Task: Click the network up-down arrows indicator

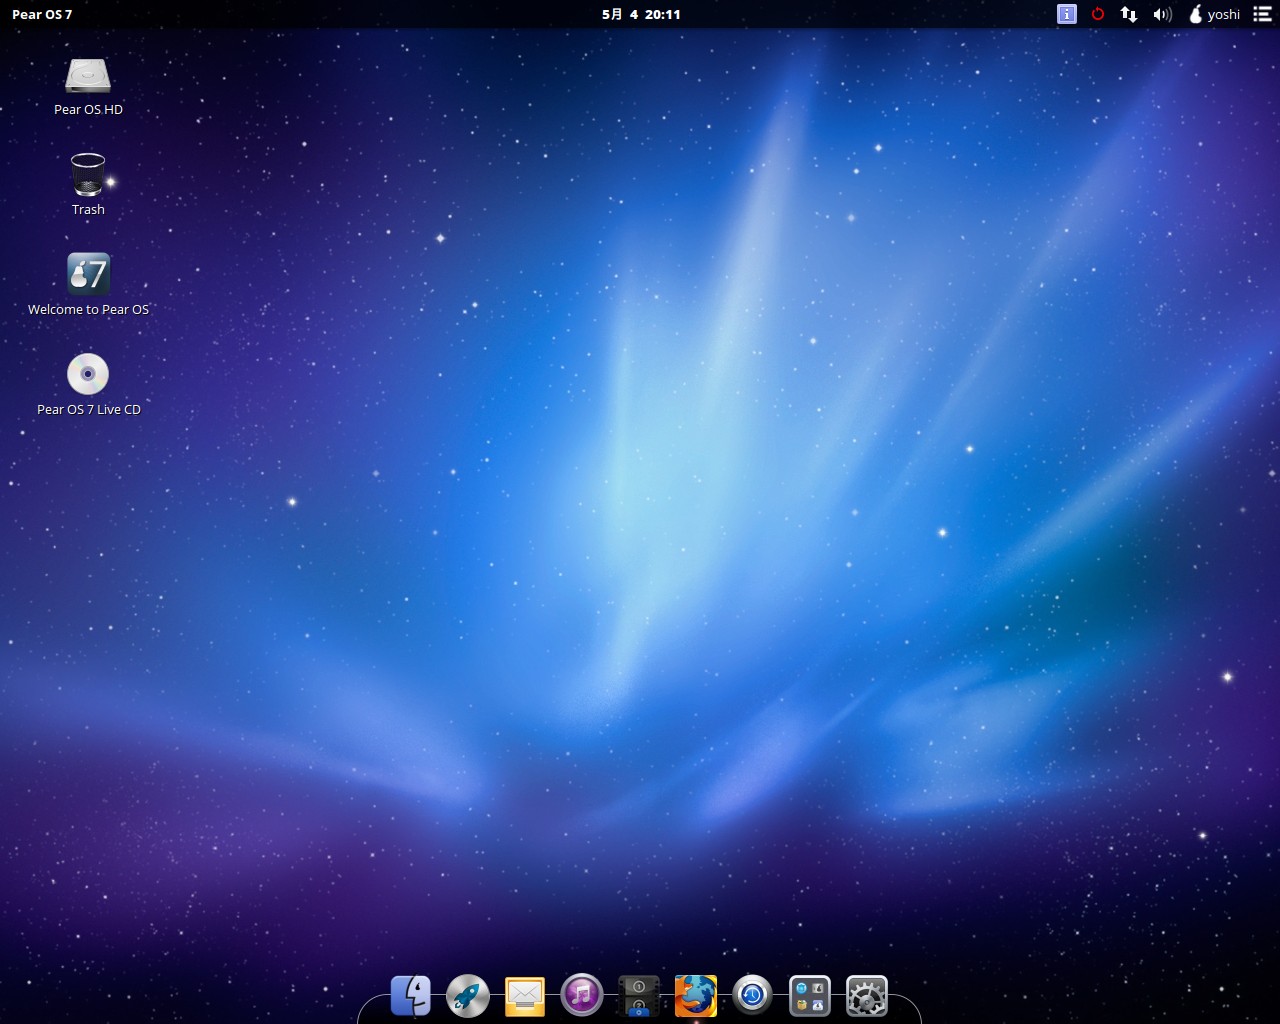Action: tap(1129, 14)
